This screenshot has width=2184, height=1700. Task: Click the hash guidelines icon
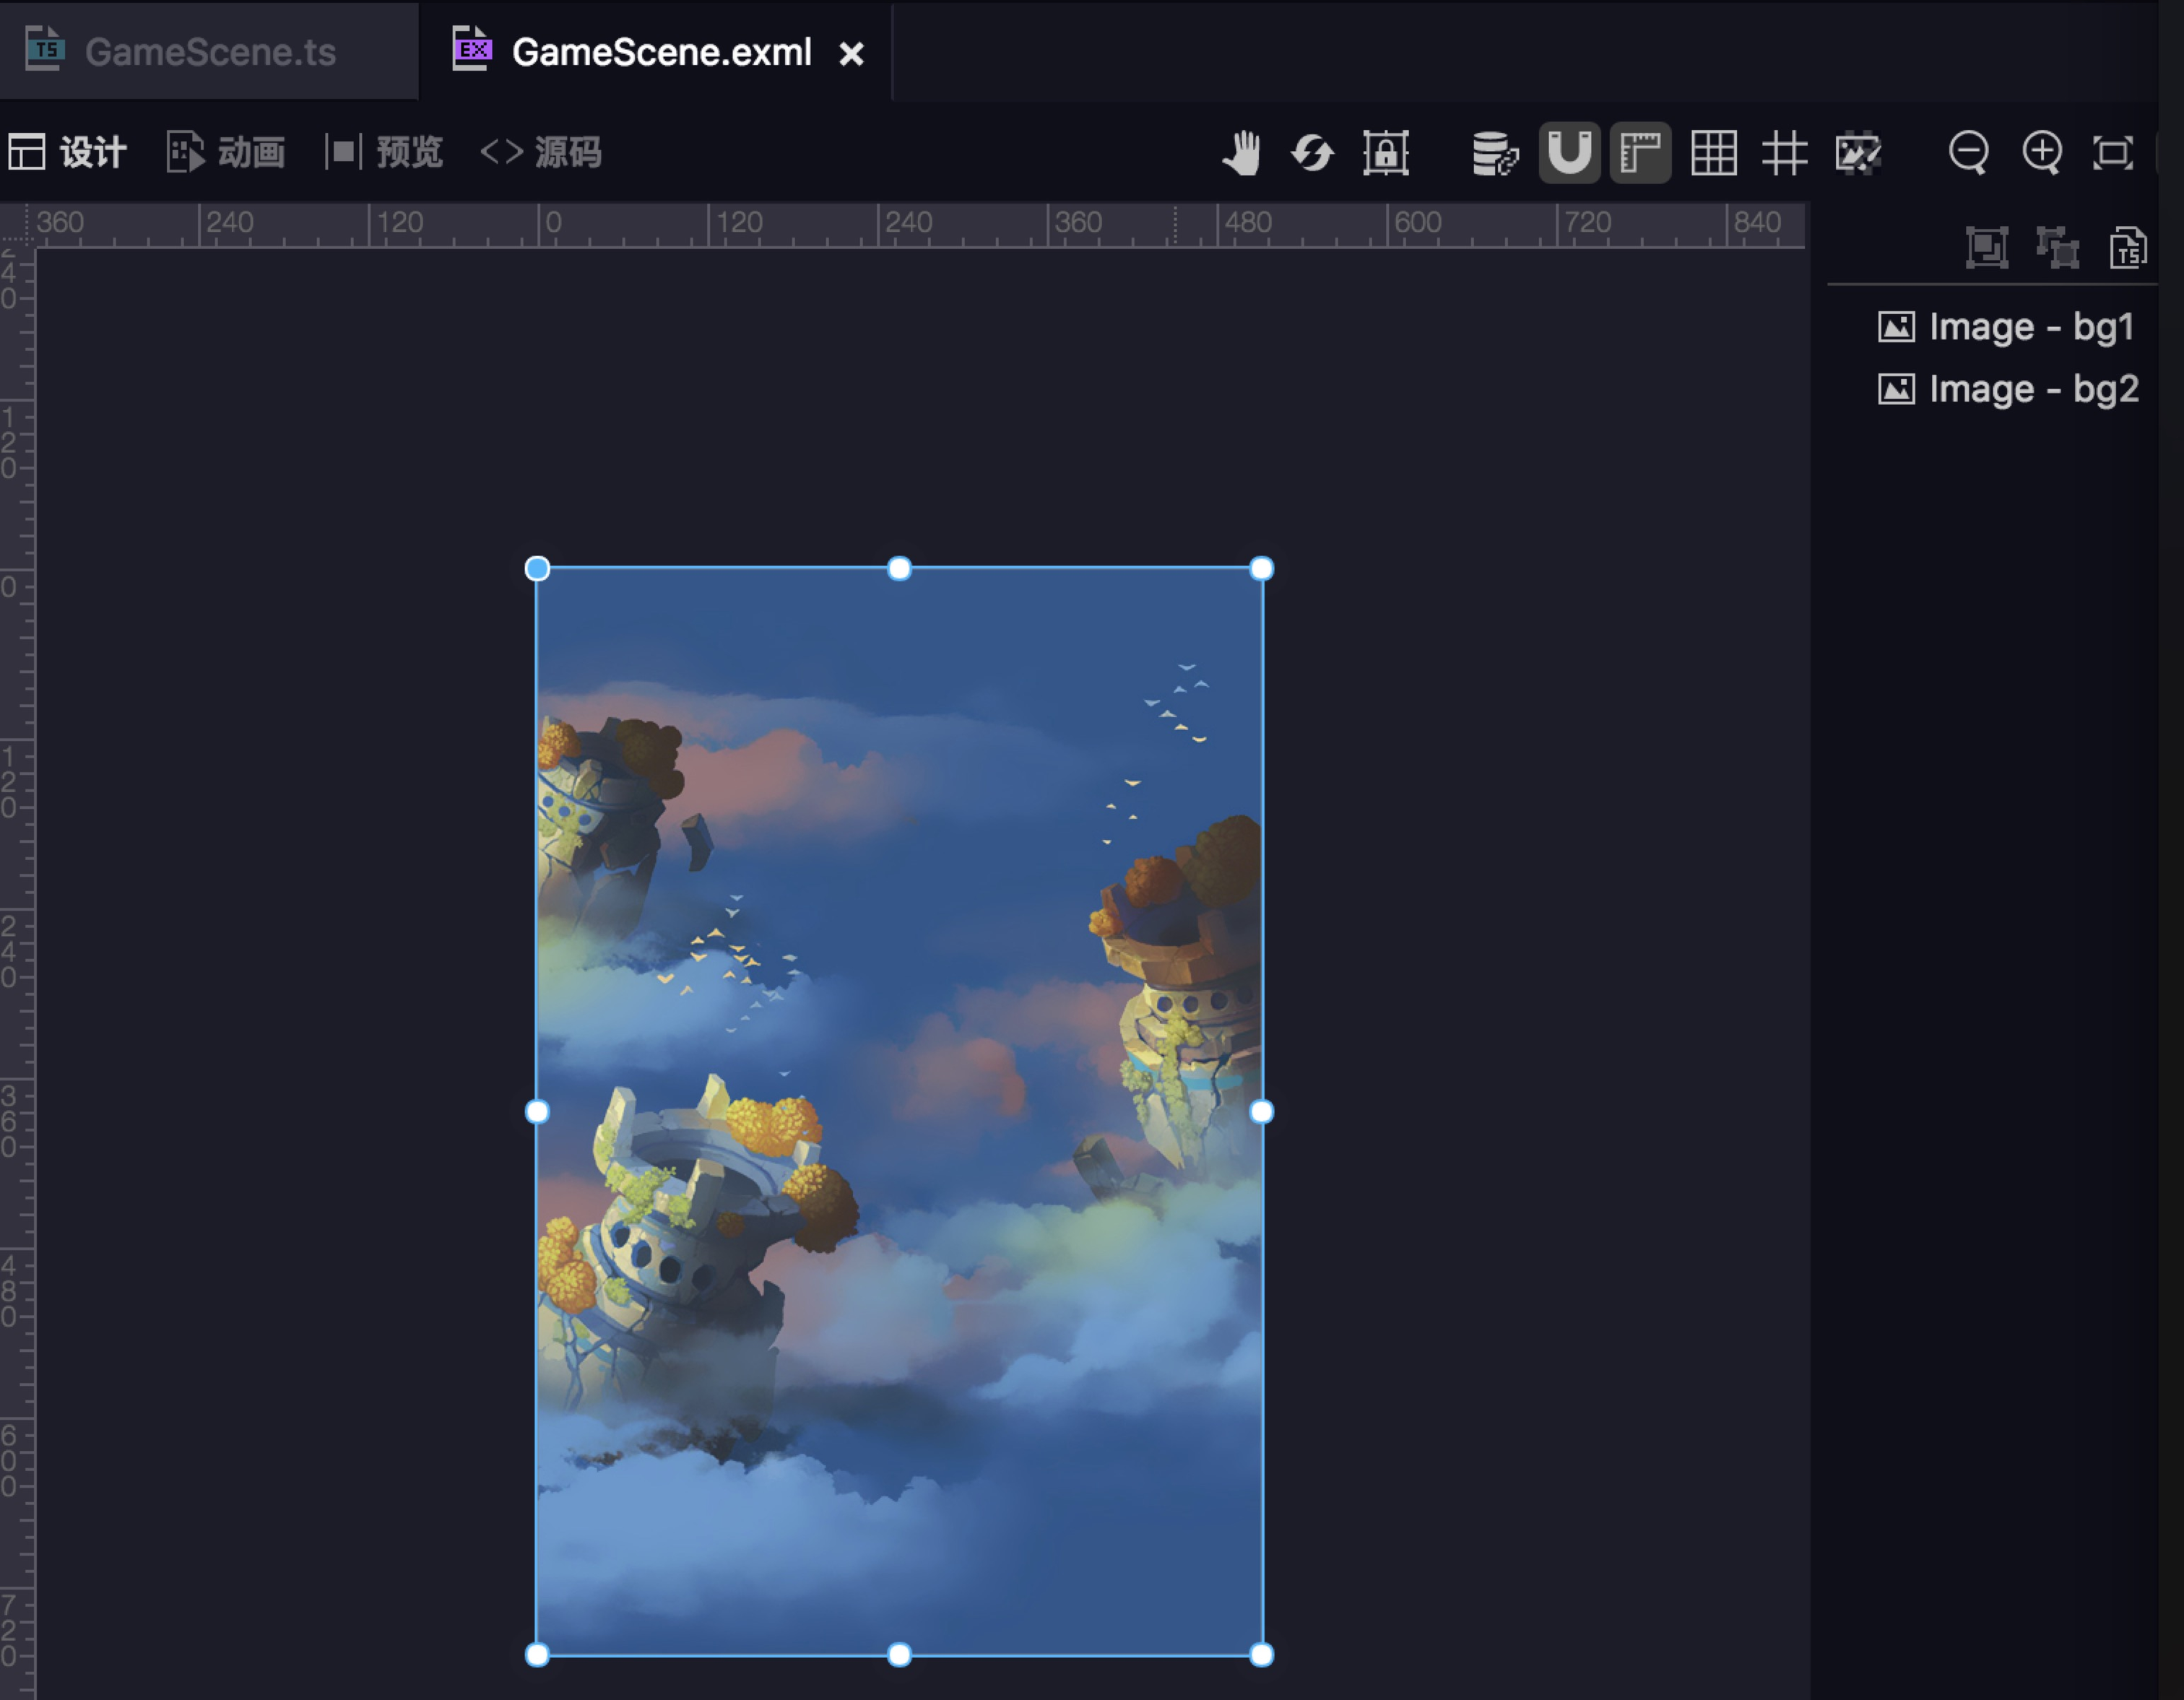coord(1784,153)
